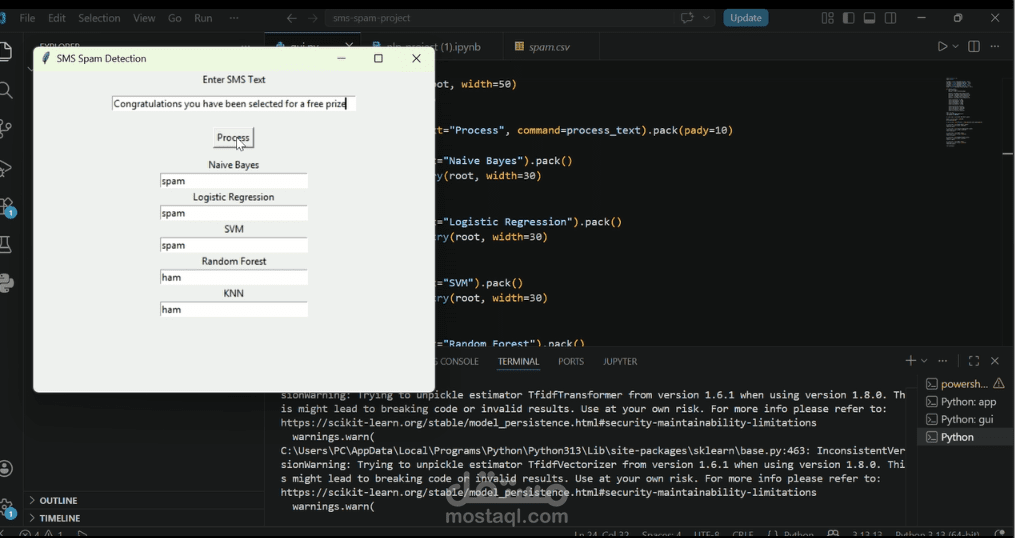Open the Run menu
The width and height of the screenshot is (1015, 538).
(x=203, y=18)
